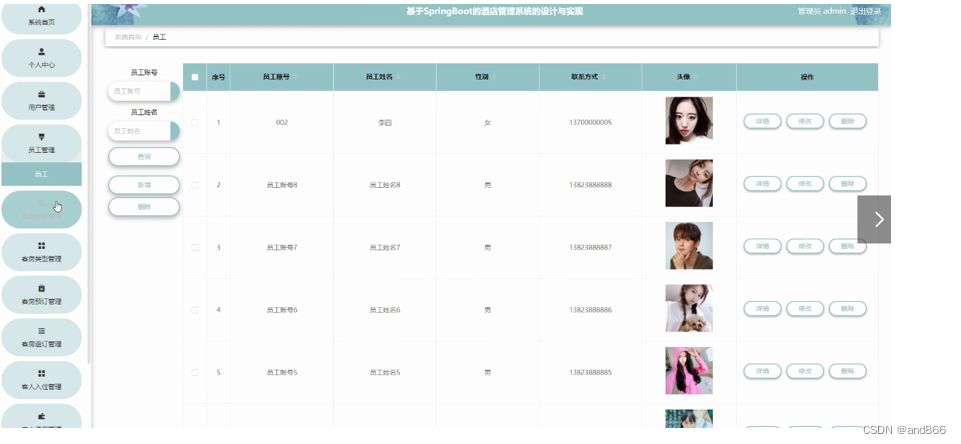Click the name cell 李四
The image size is (961, 444).
pos(384,123)
